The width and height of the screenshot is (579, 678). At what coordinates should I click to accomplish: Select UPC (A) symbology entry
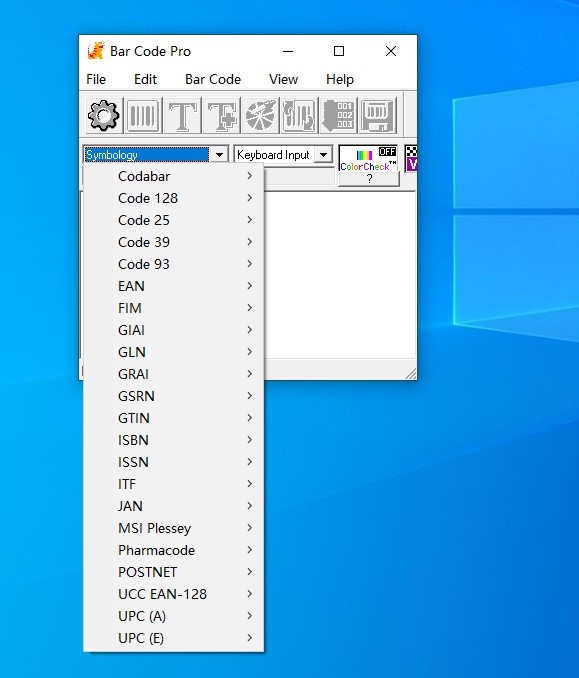click(x=173, y=616)
